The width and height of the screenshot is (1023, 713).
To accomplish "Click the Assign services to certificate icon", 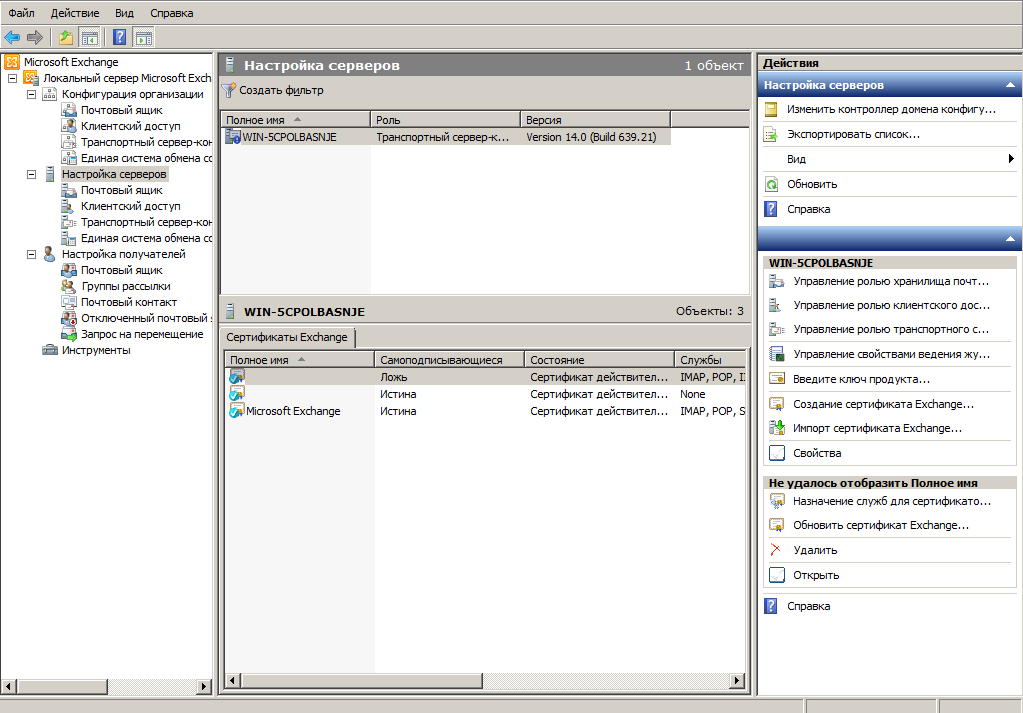I will tap(776, 501).
